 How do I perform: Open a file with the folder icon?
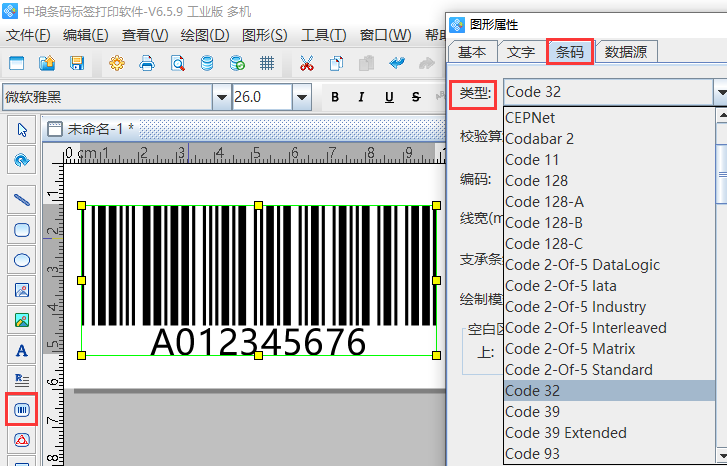[x=47, y=63]
